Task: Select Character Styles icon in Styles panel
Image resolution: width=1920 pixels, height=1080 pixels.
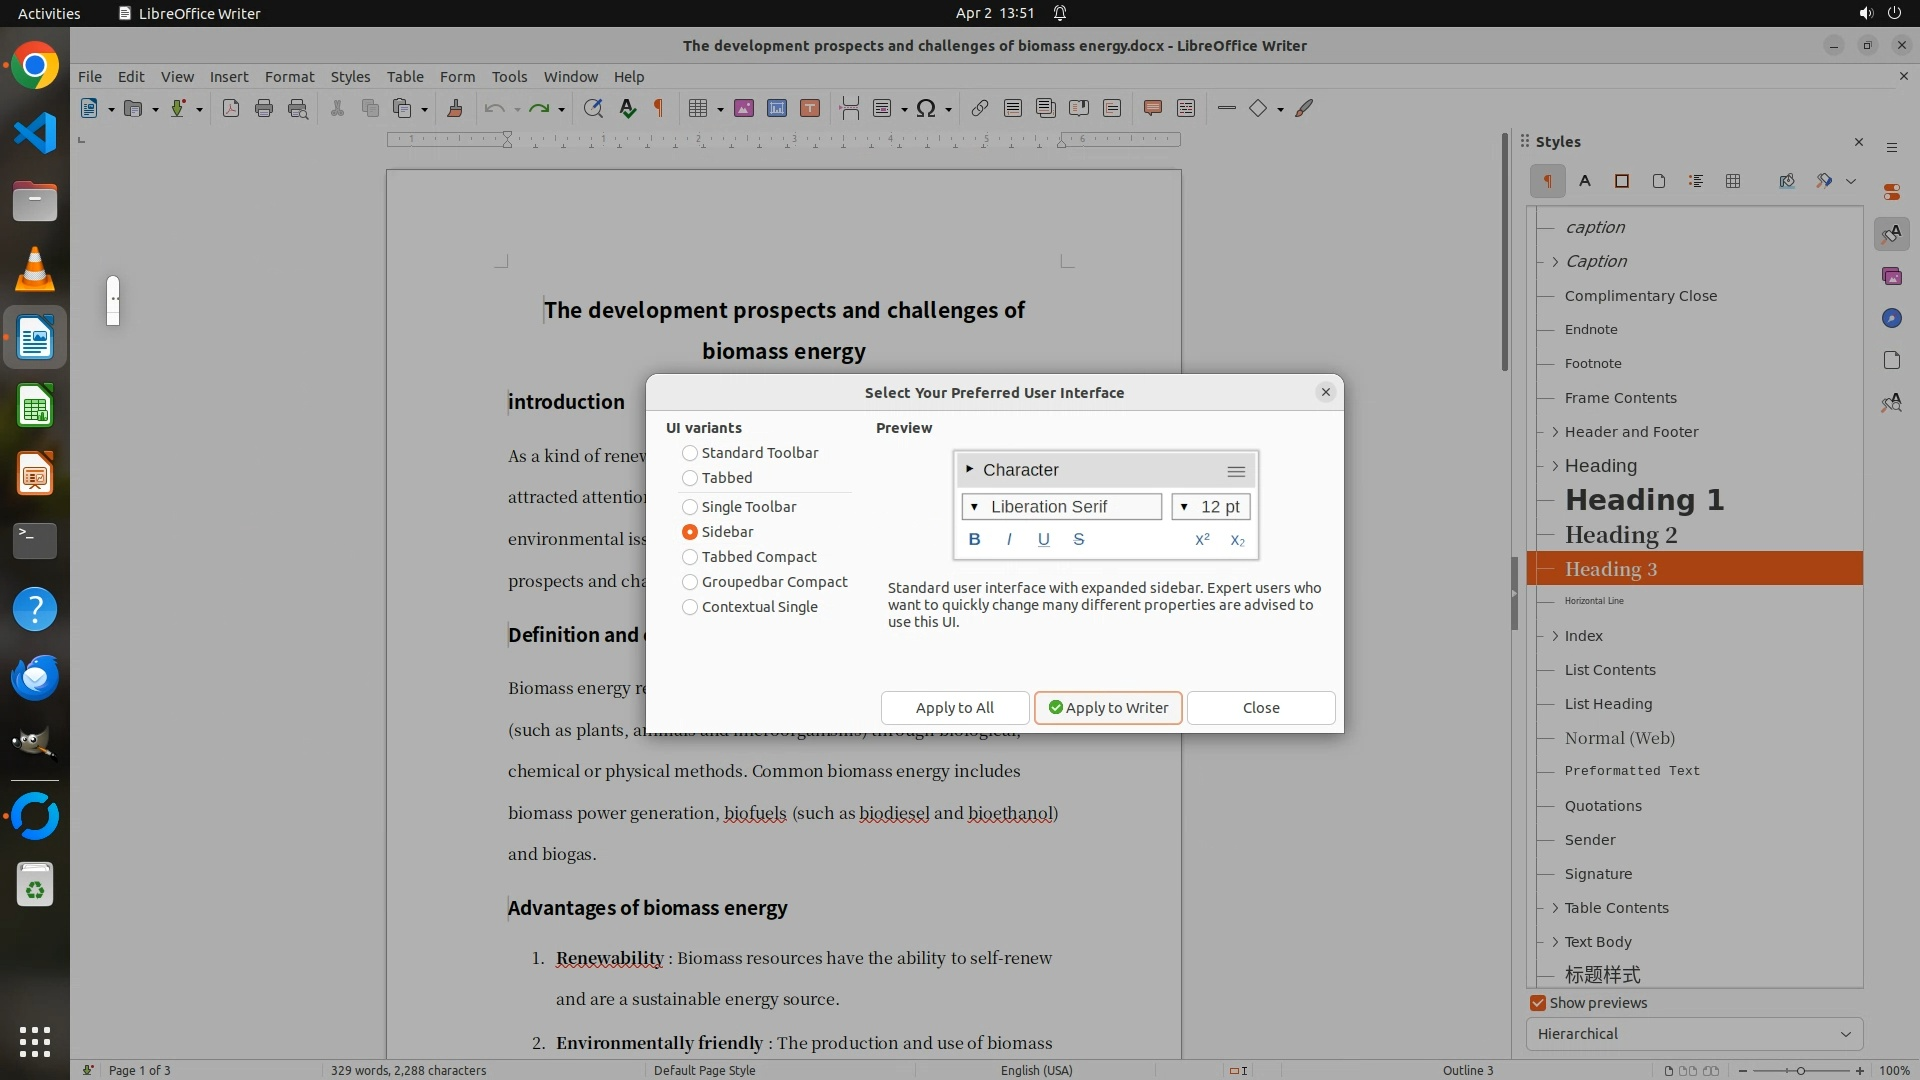Action: (x=1585, y=181)
